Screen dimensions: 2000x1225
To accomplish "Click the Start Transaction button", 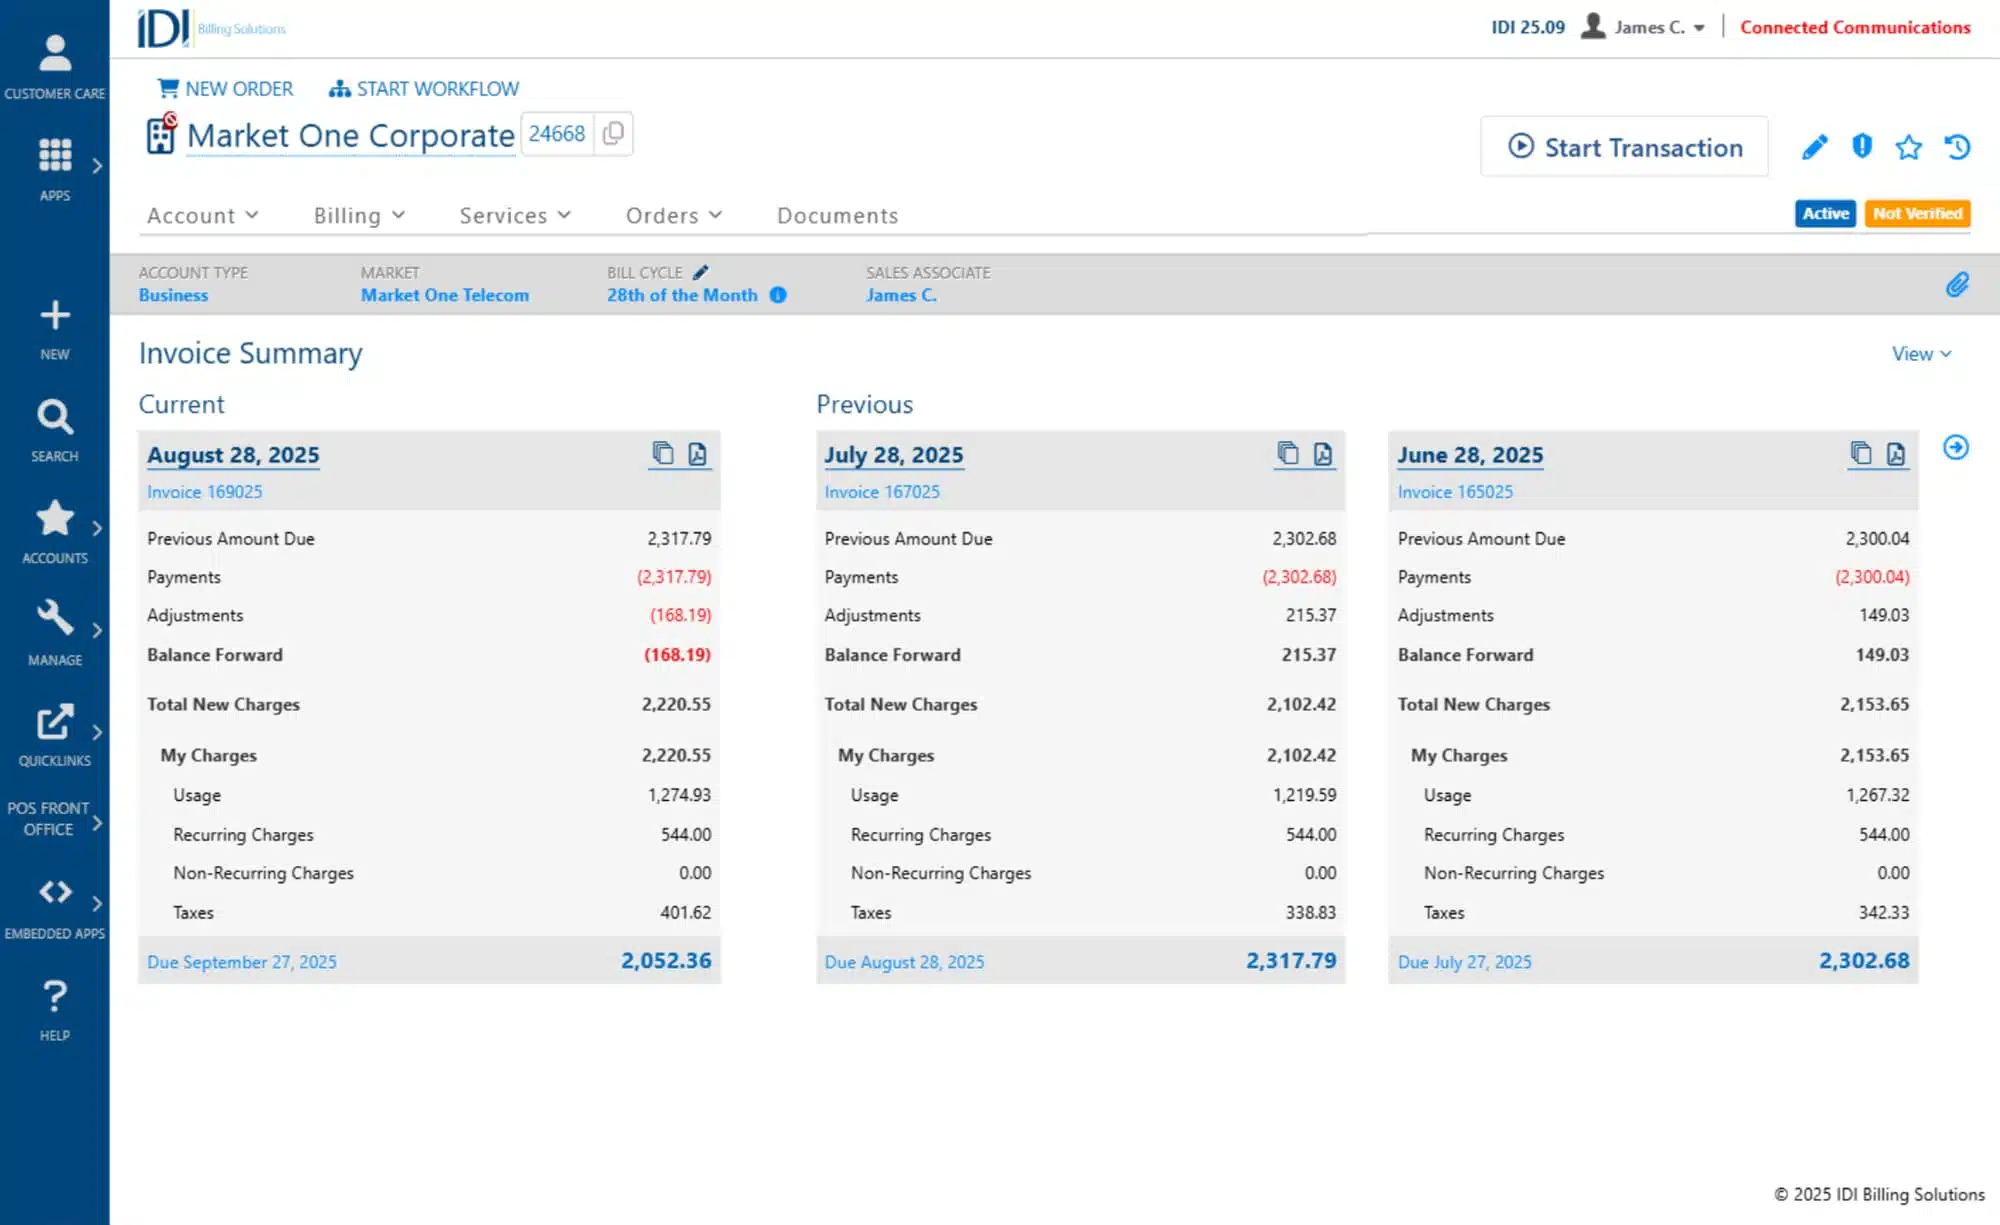I will point(1624,147).
